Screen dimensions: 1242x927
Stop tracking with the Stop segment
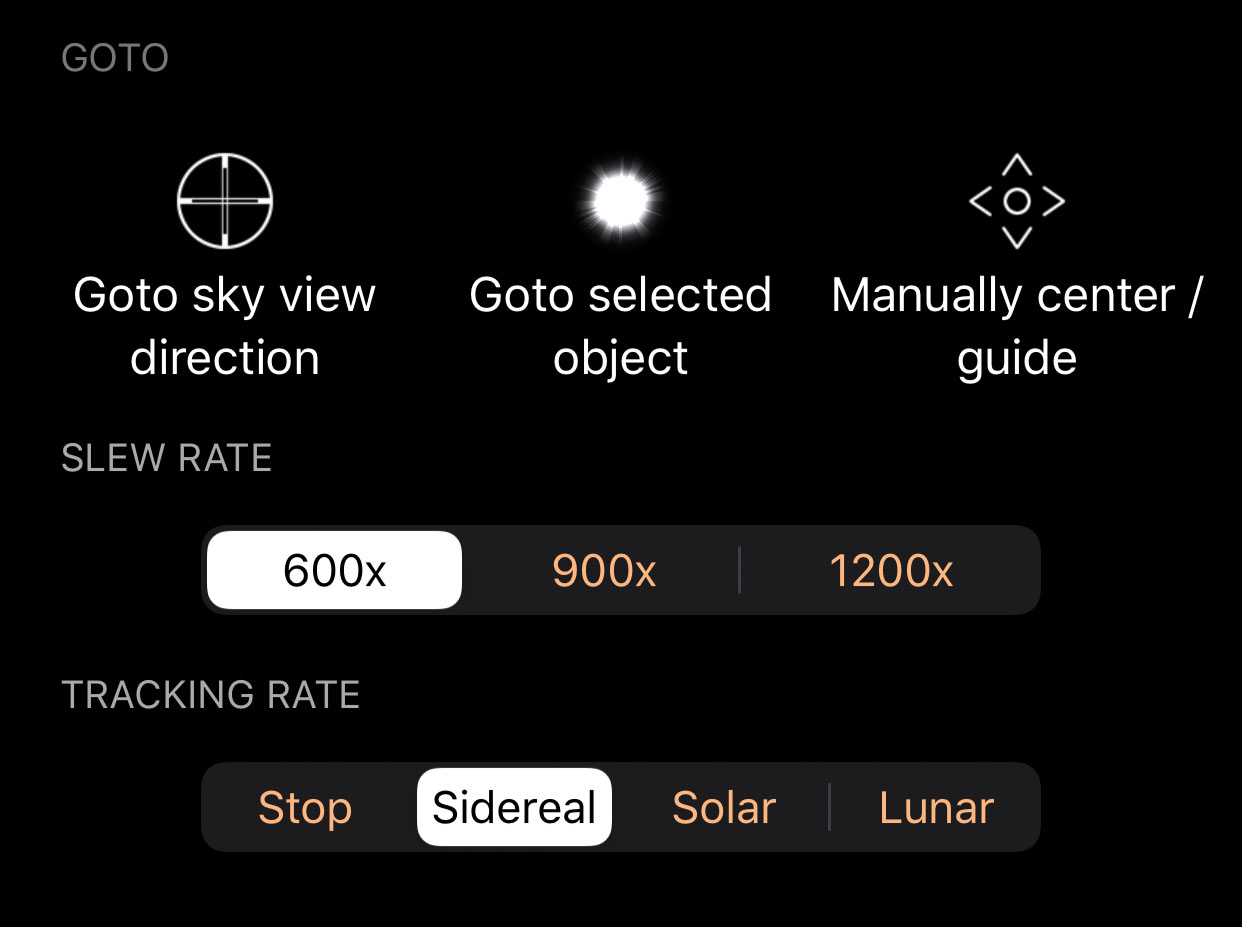[305, 807]
